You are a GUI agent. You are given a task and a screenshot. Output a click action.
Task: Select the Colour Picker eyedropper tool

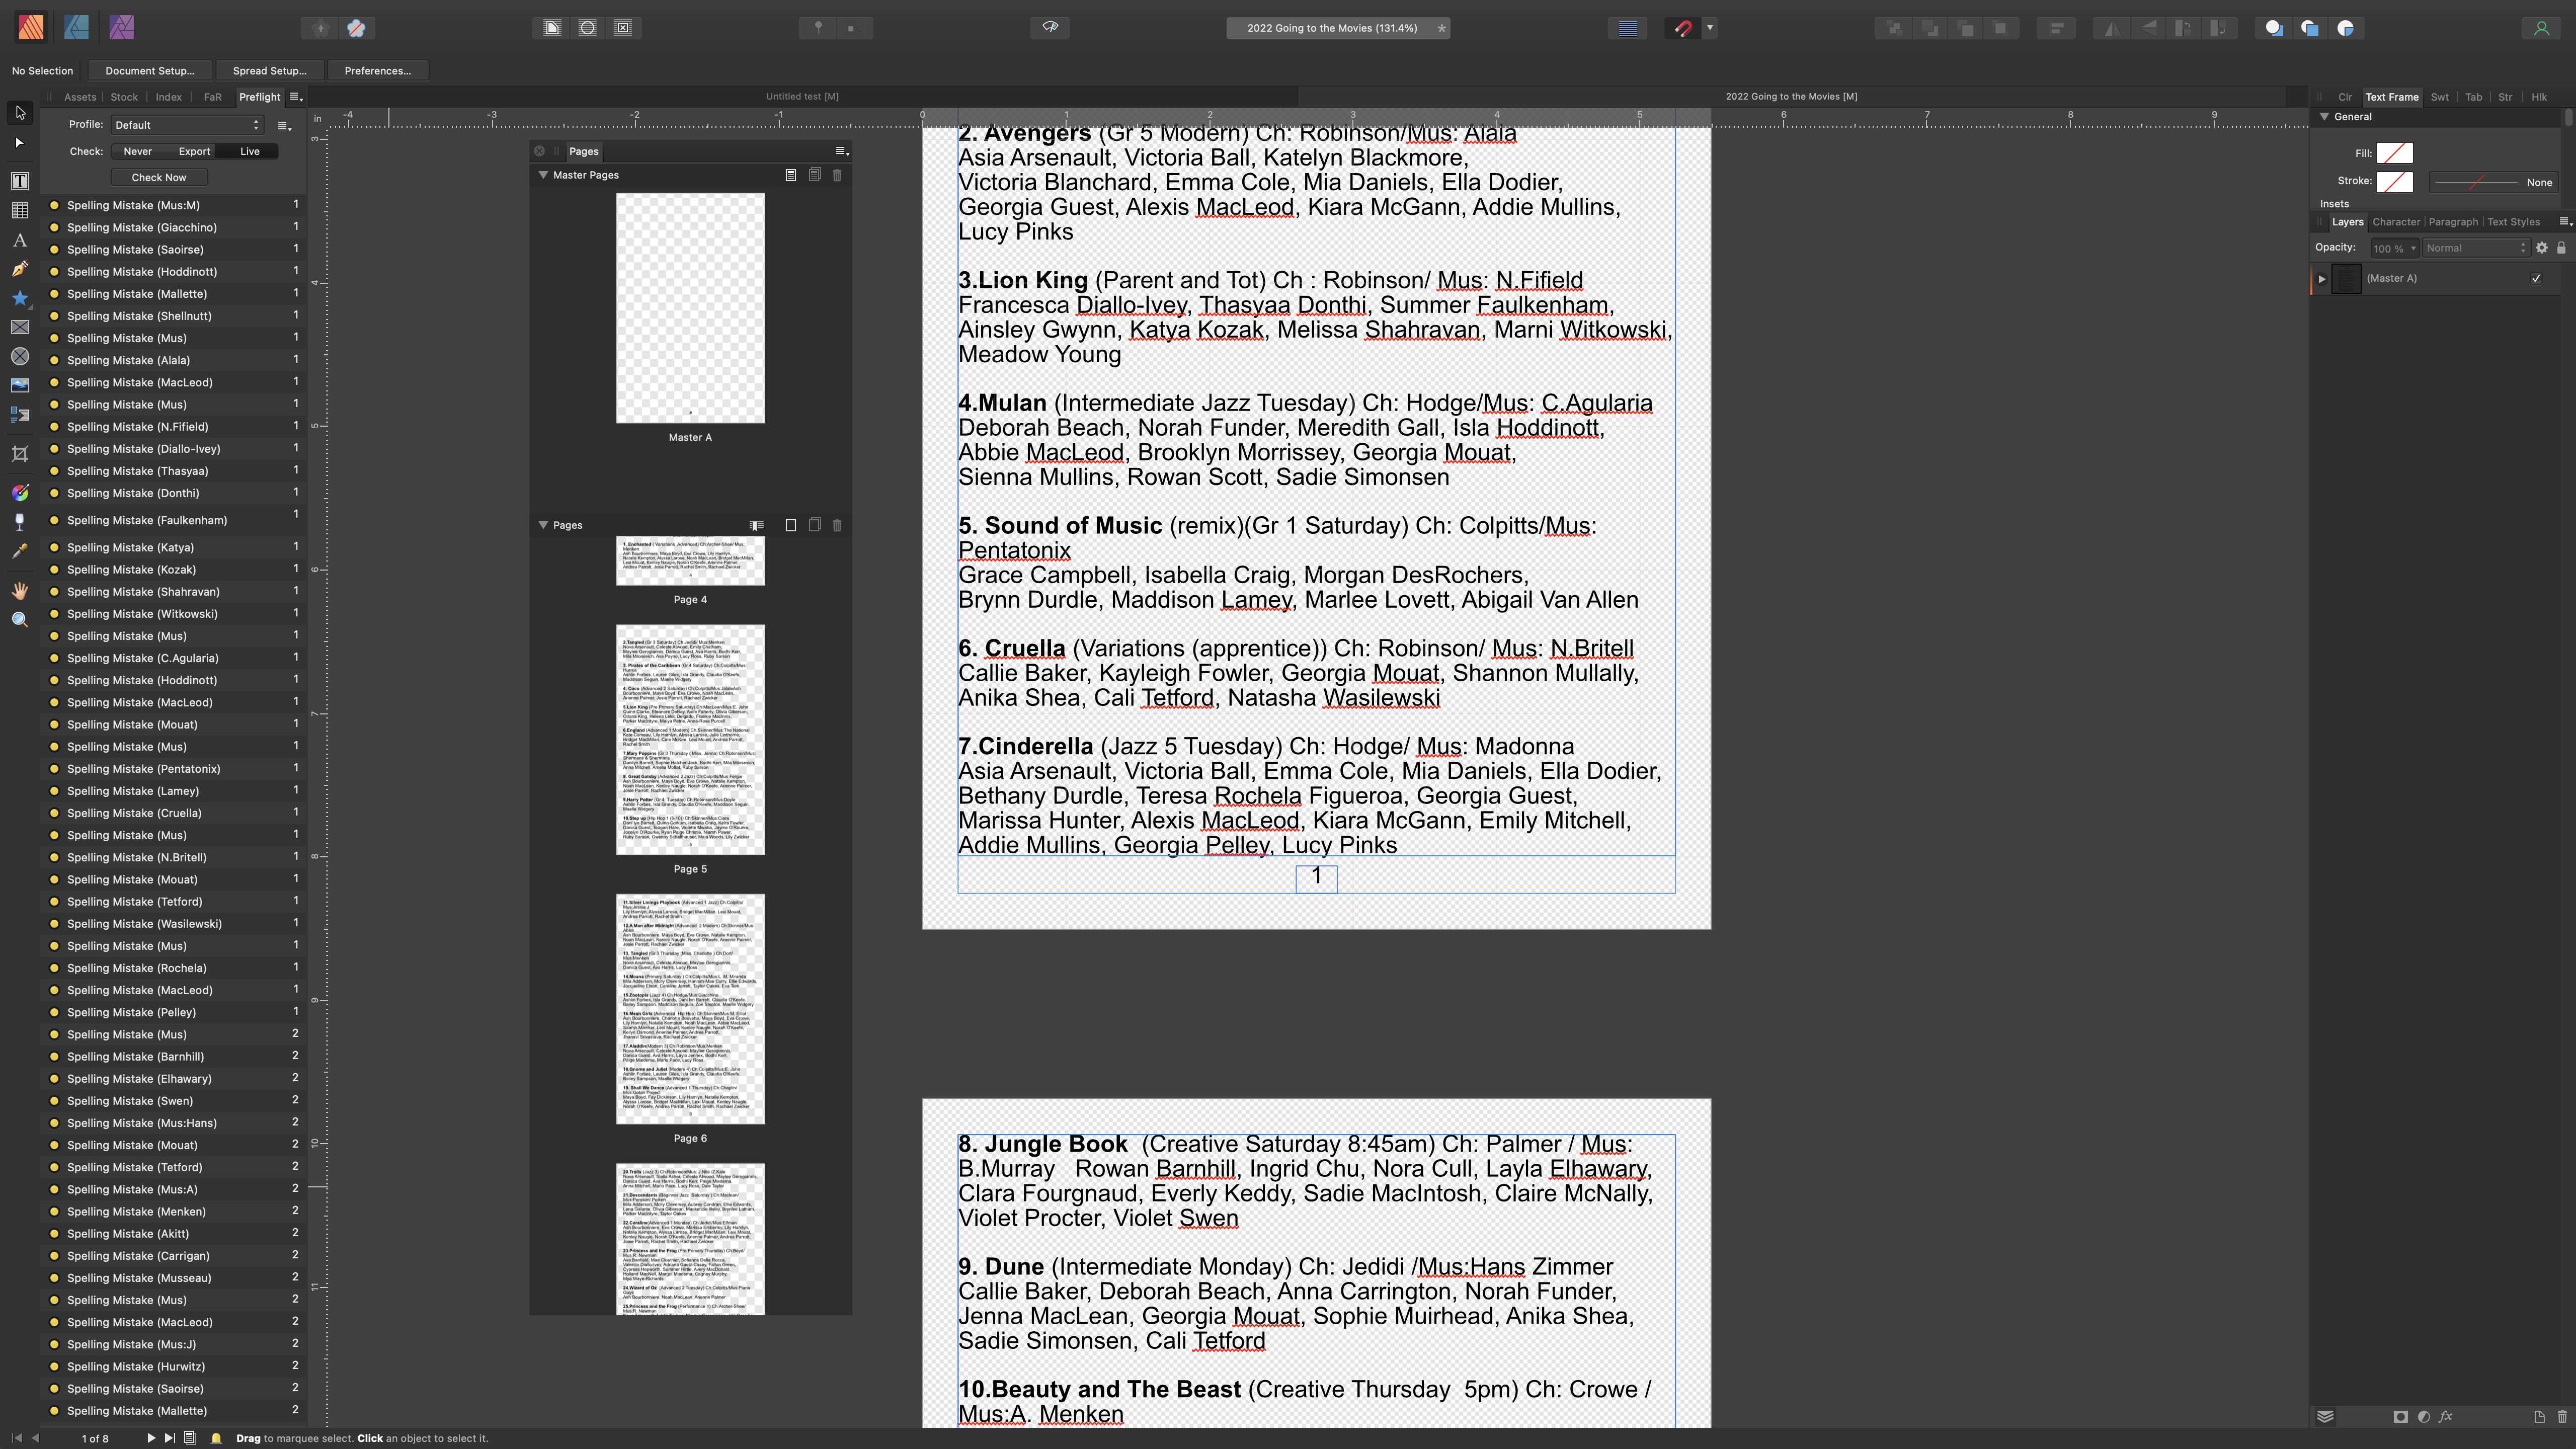click(x=19, y=551)
